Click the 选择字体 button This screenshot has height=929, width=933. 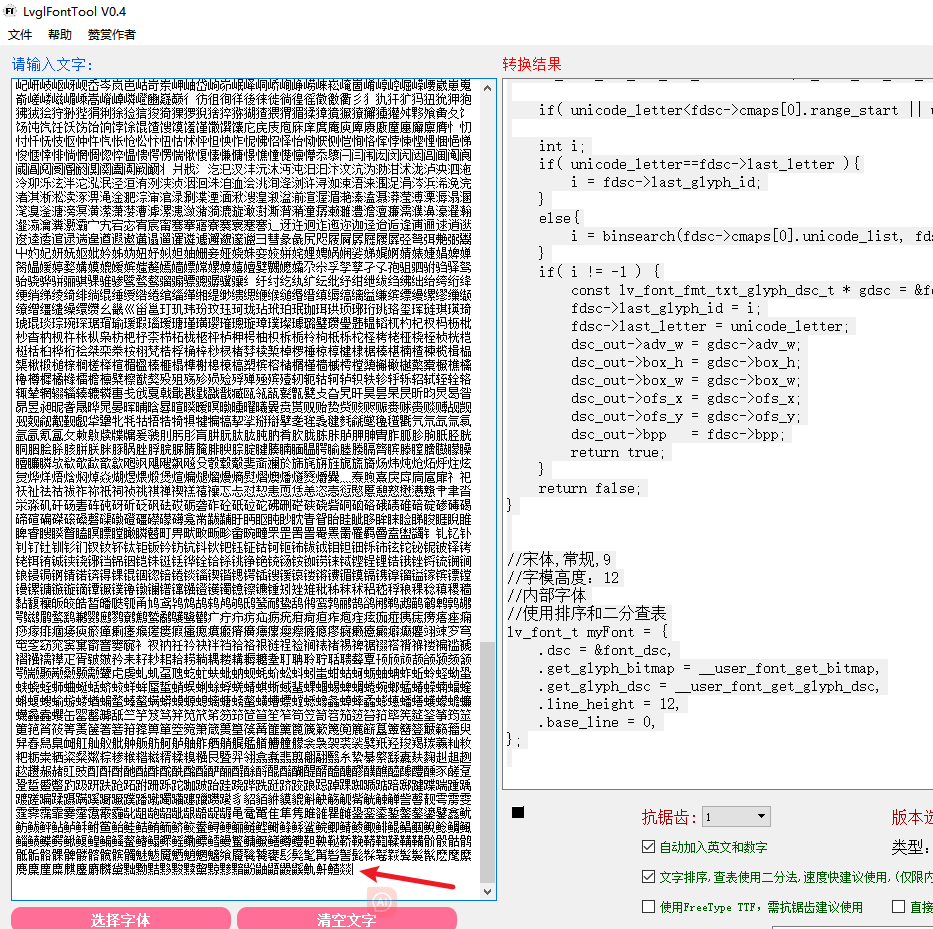tap(121, 918)
